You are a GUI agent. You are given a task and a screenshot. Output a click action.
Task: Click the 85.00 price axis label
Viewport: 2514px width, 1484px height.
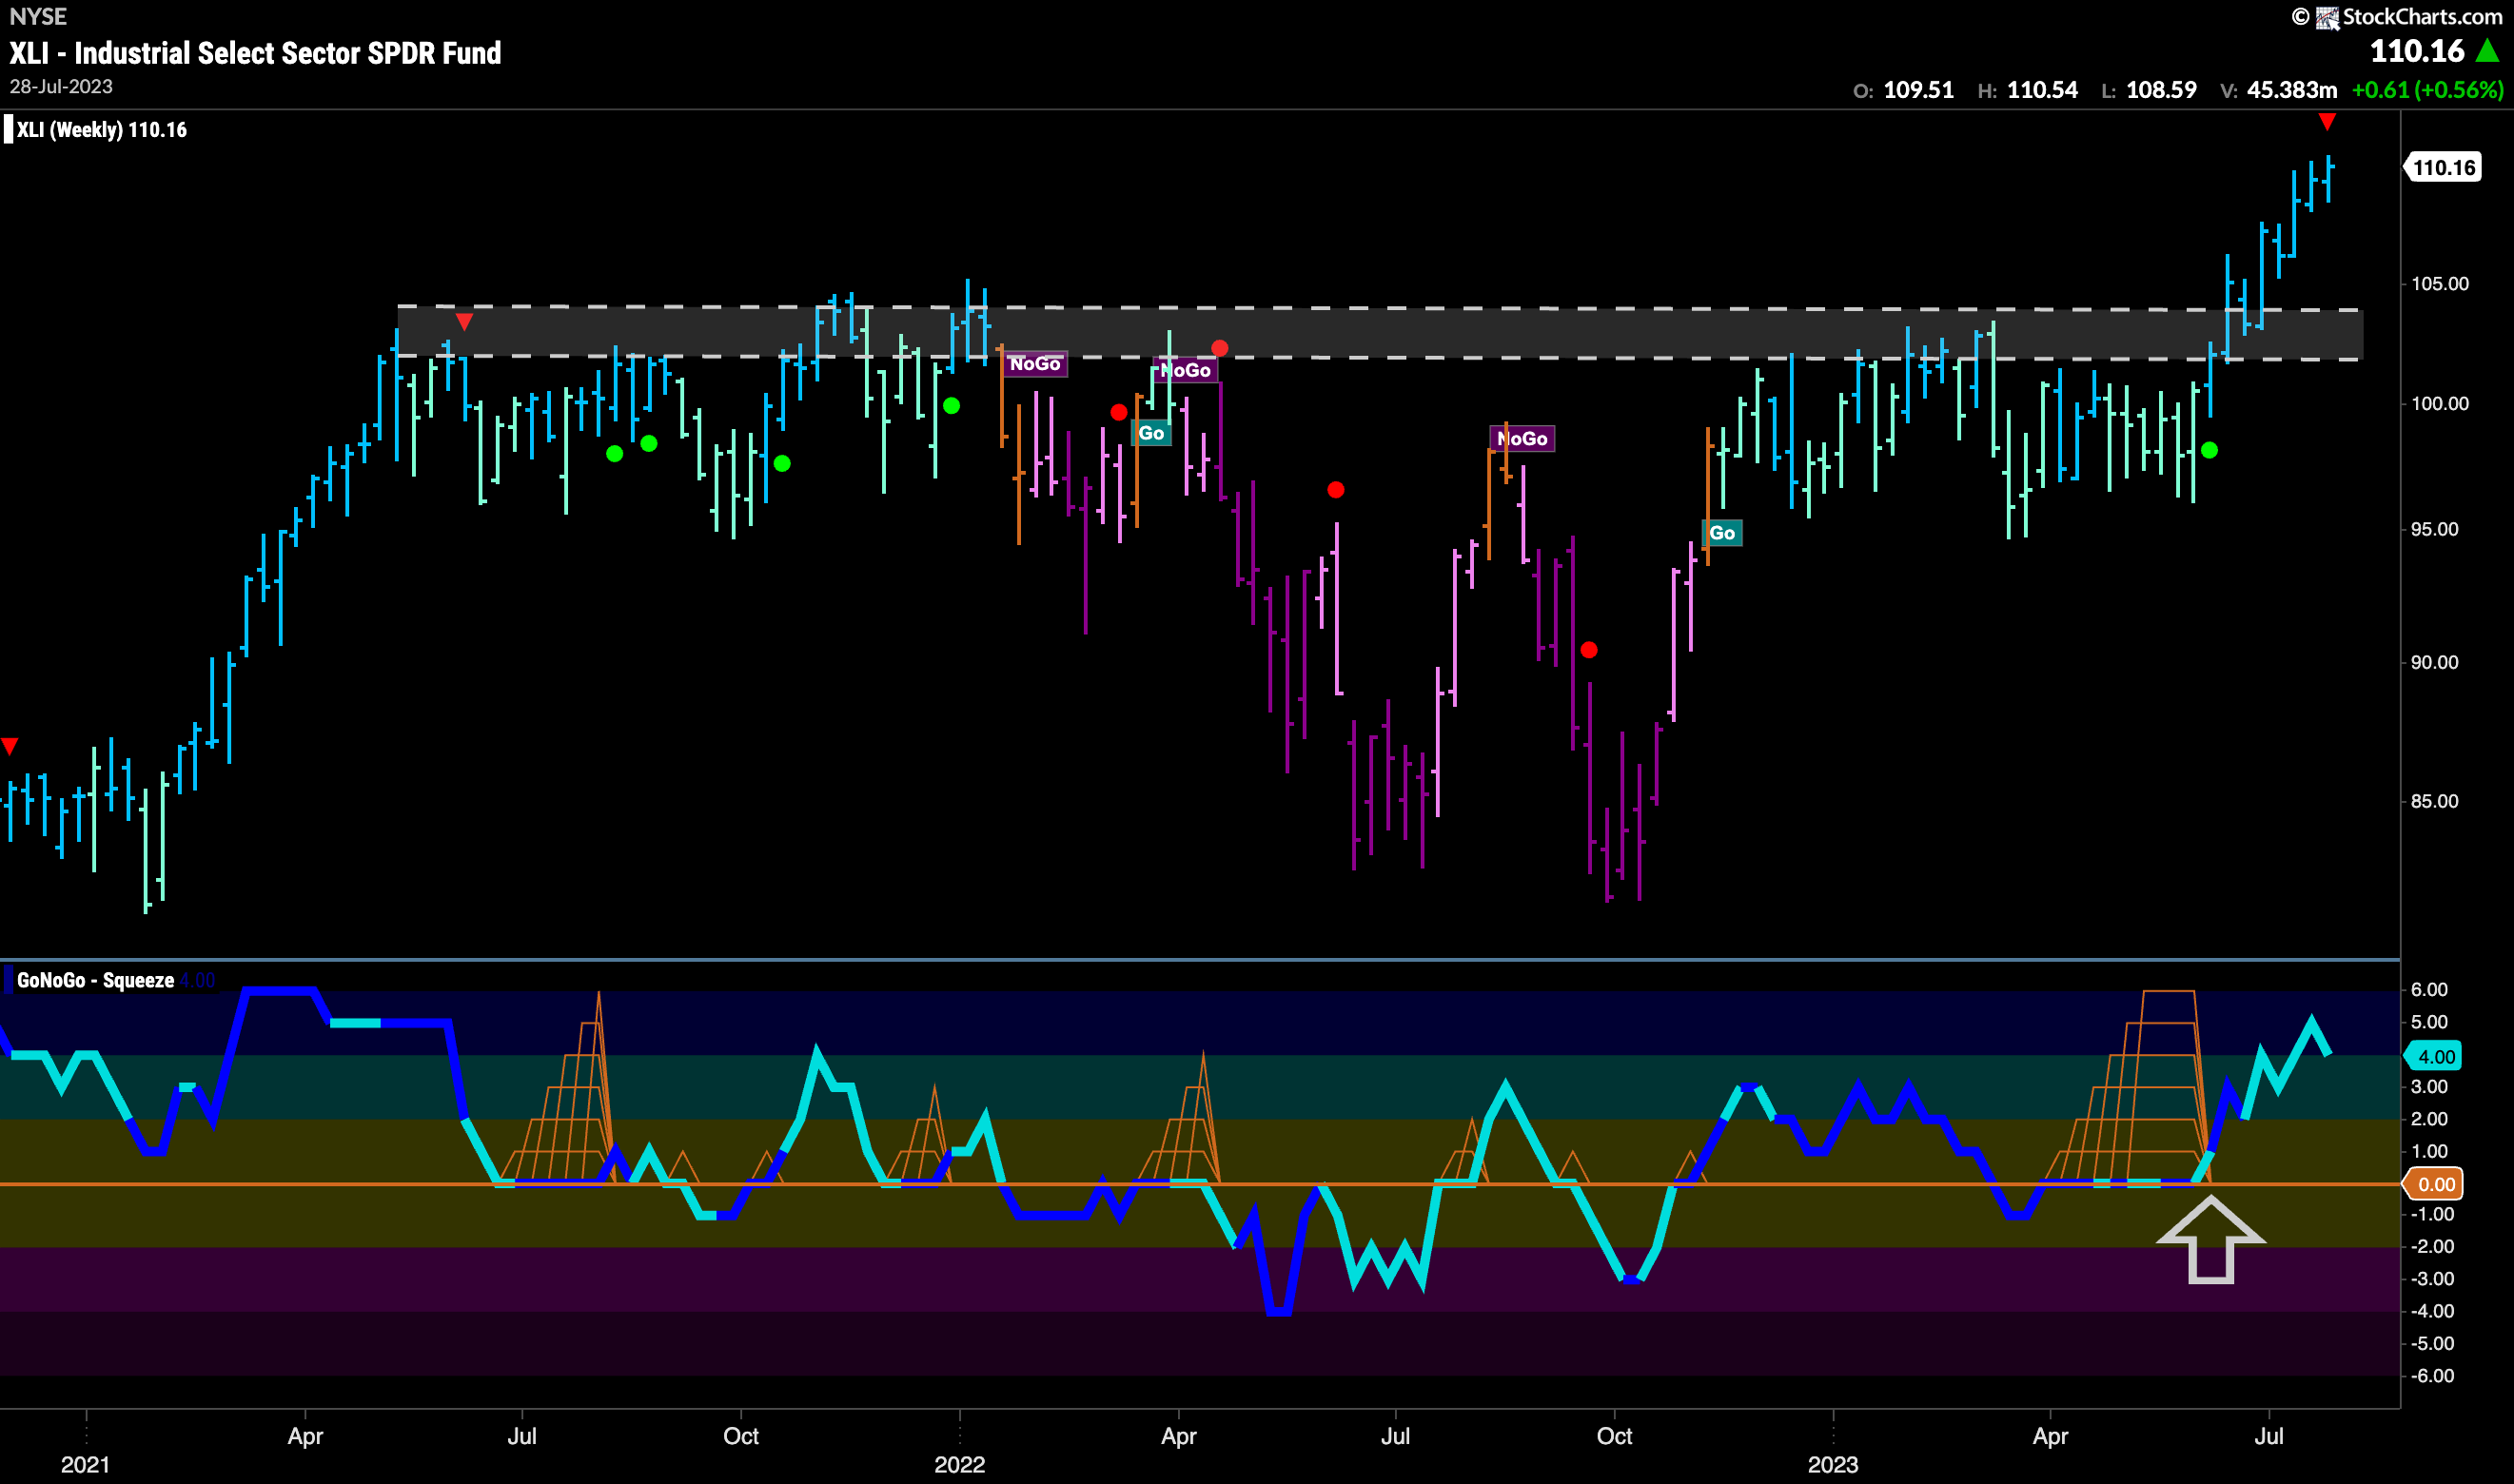(x=2434, y=802)
